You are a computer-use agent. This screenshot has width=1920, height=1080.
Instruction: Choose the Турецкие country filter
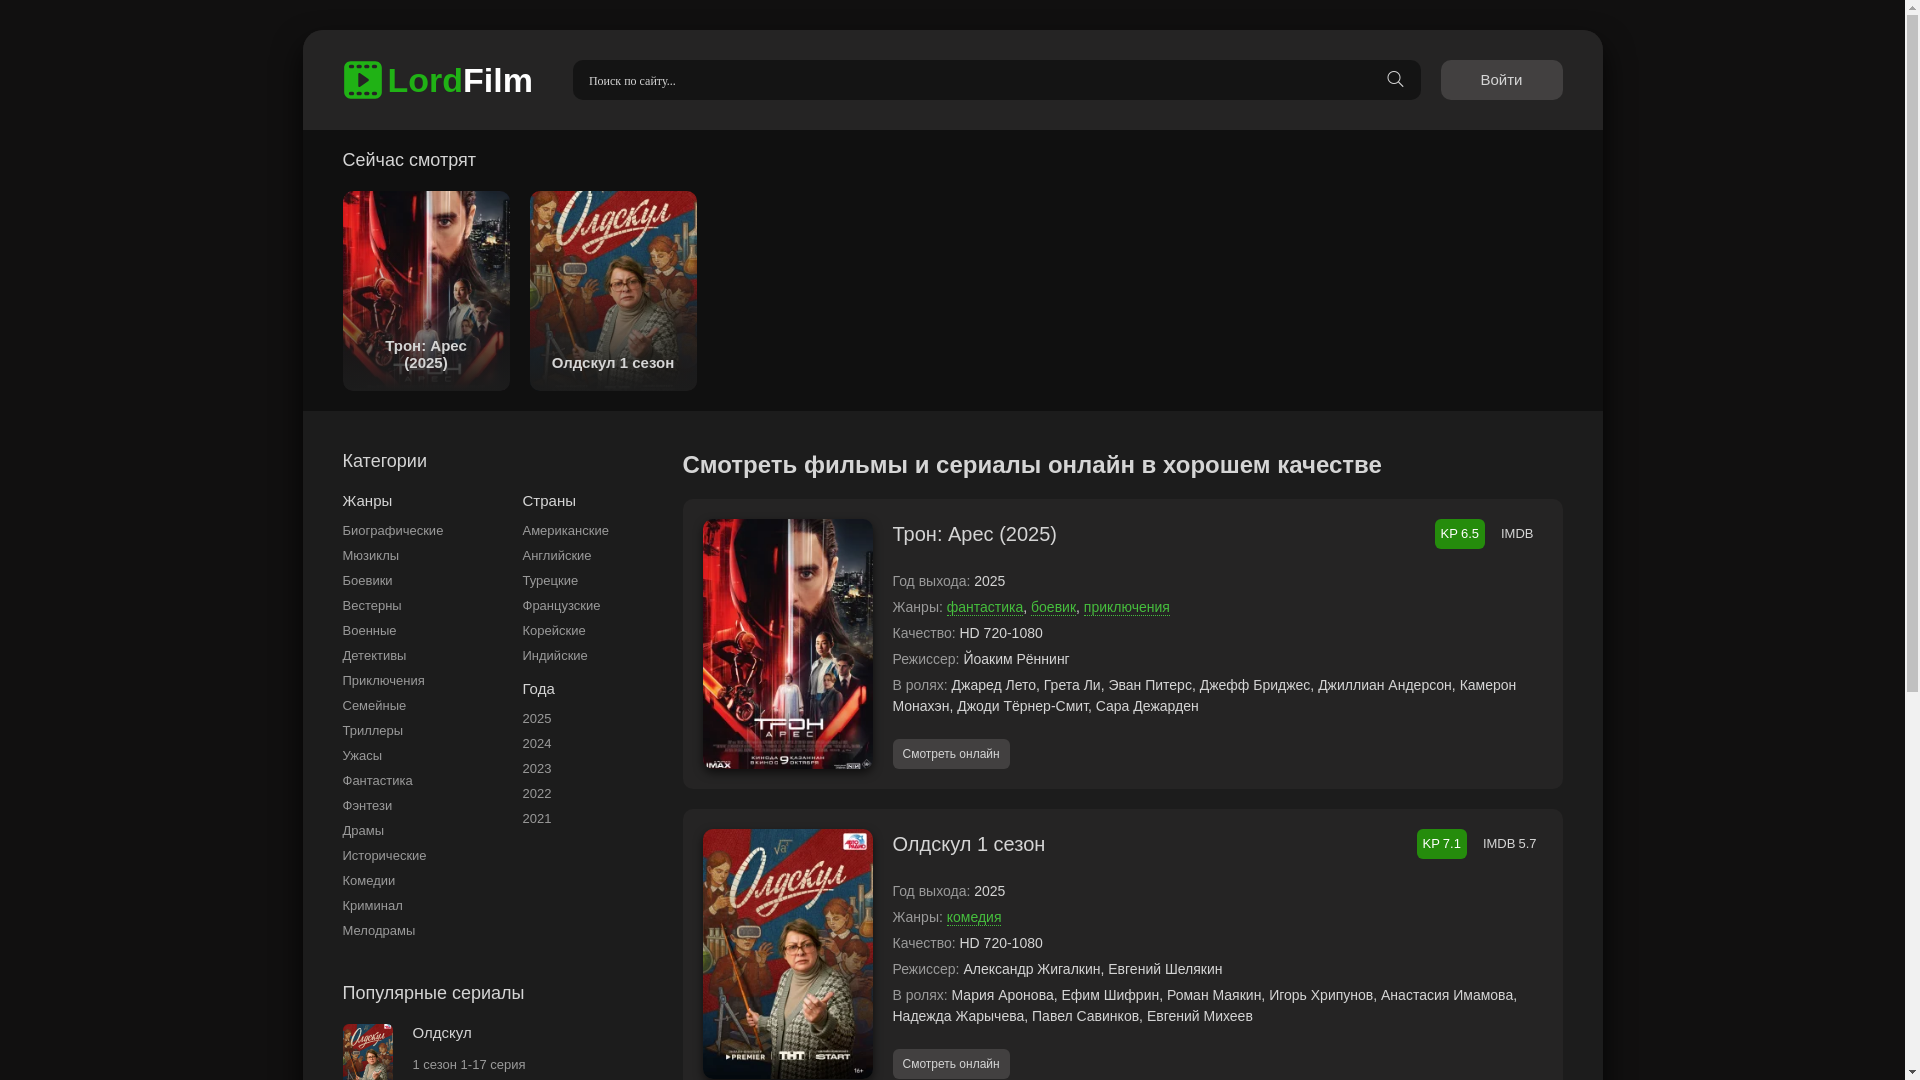(x=550, y=581)
